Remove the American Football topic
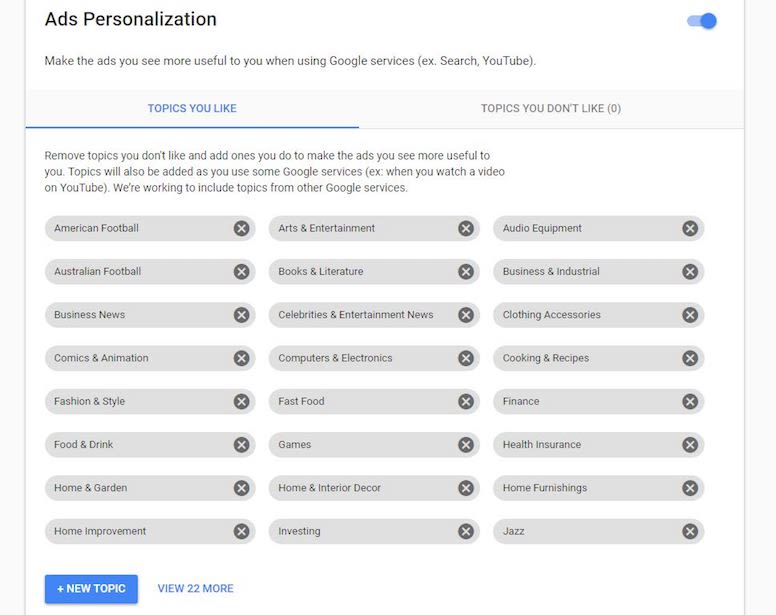This screenshot has height=615, width=776. click(241, 228)
